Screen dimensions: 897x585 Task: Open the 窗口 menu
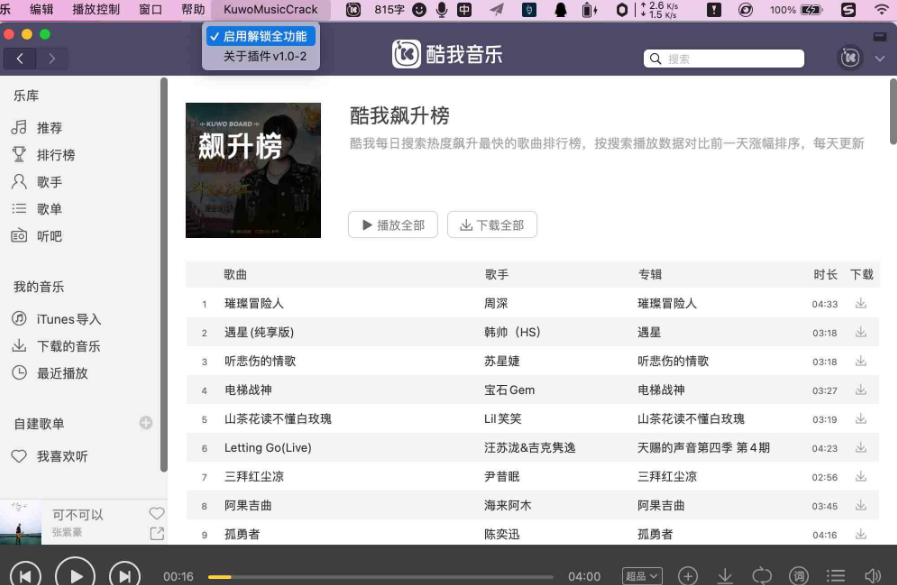click(150, 10)
